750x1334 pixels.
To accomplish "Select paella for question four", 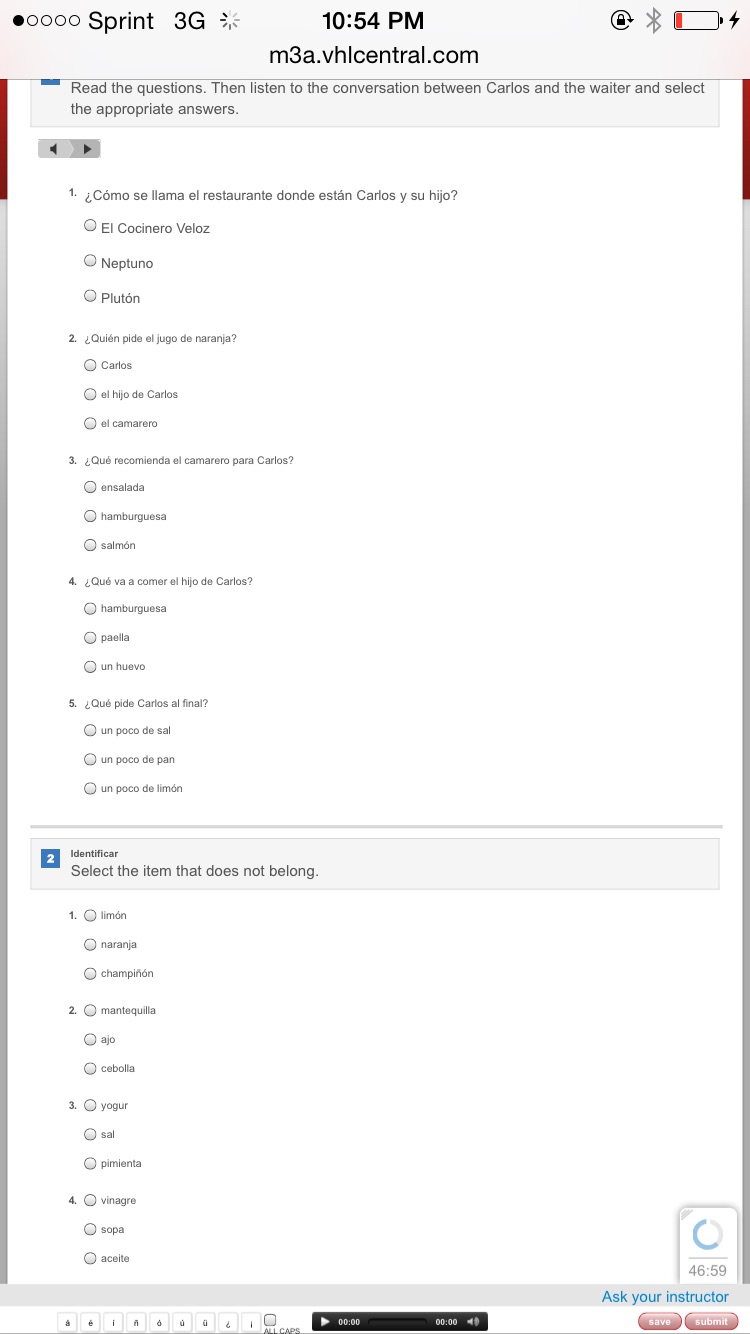I will coord(91,637).
